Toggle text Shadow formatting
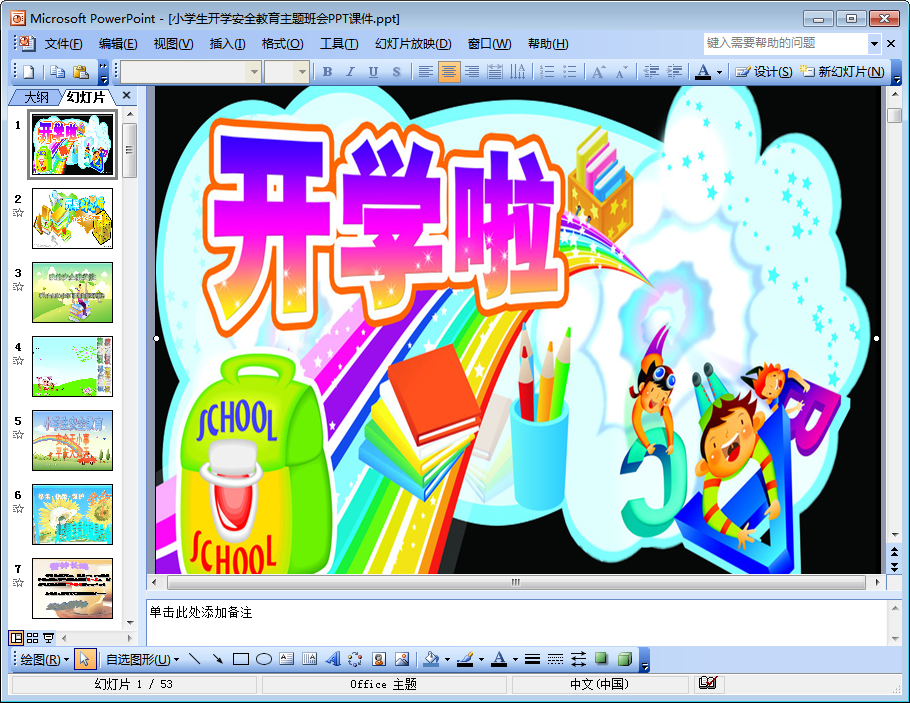Image resolution: width=910 pixels, height=703 pixels. (396, 72)
